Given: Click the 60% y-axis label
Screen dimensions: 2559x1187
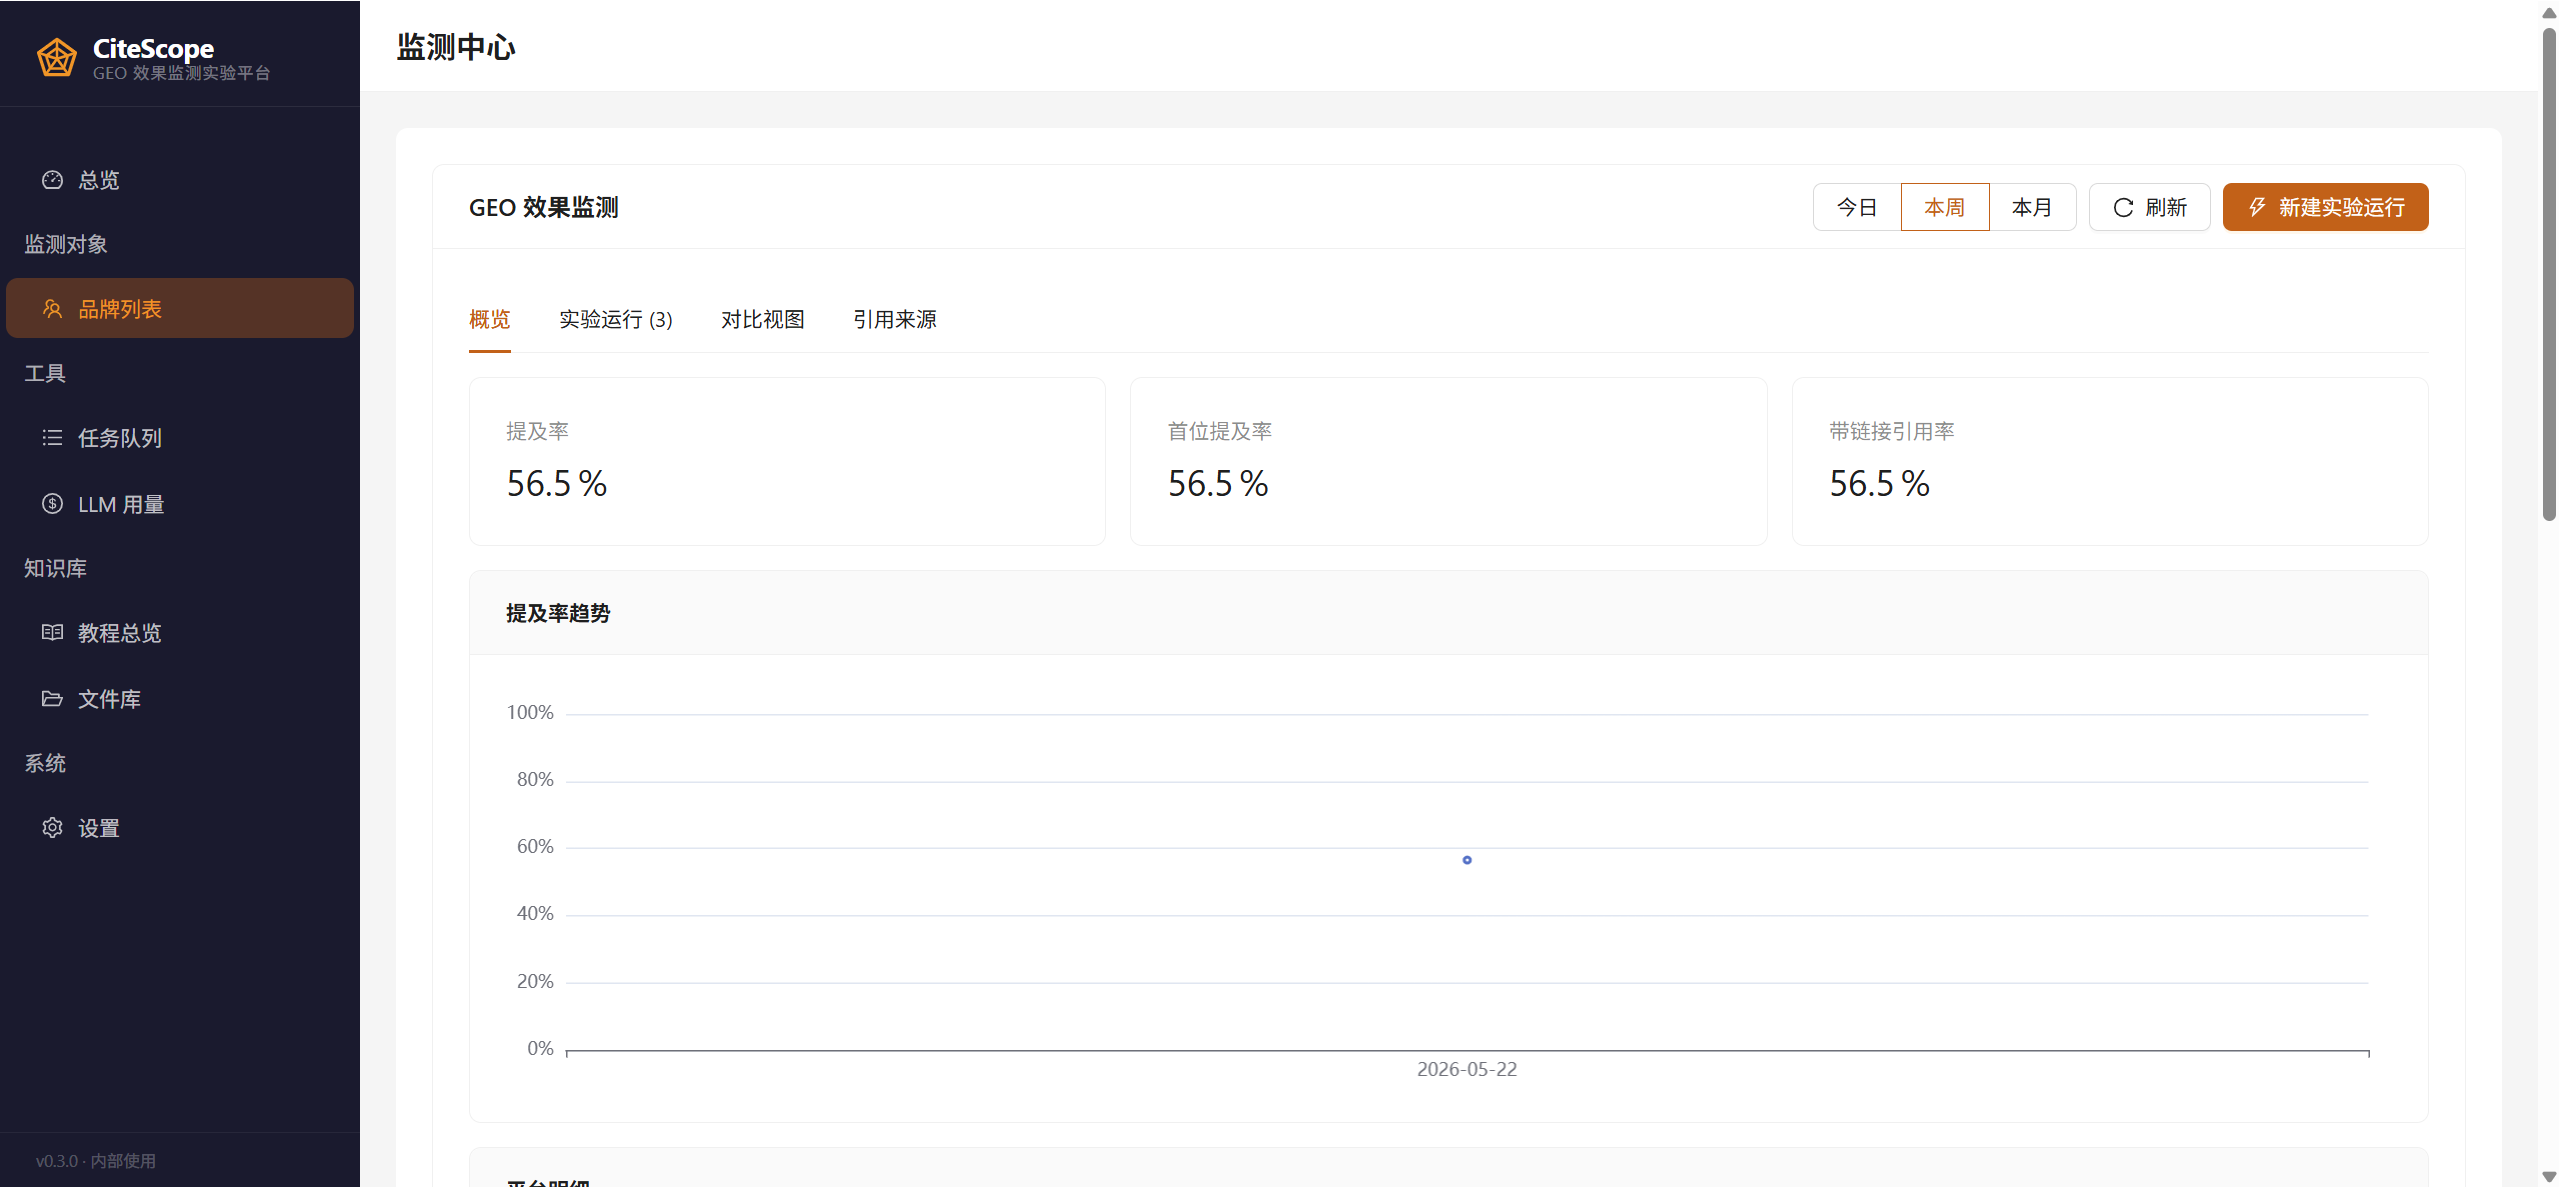Looking at the screenshot, I should pyautogui.click(x=535, y=846).
